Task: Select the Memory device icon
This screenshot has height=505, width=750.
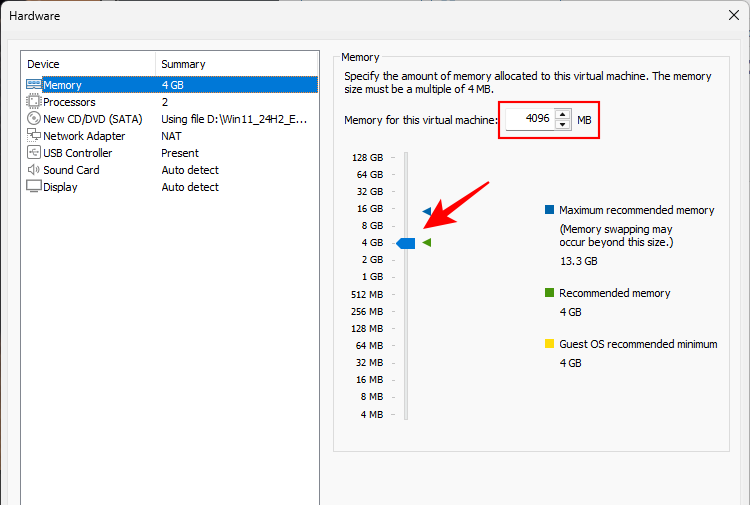Action: click(34, 85)
